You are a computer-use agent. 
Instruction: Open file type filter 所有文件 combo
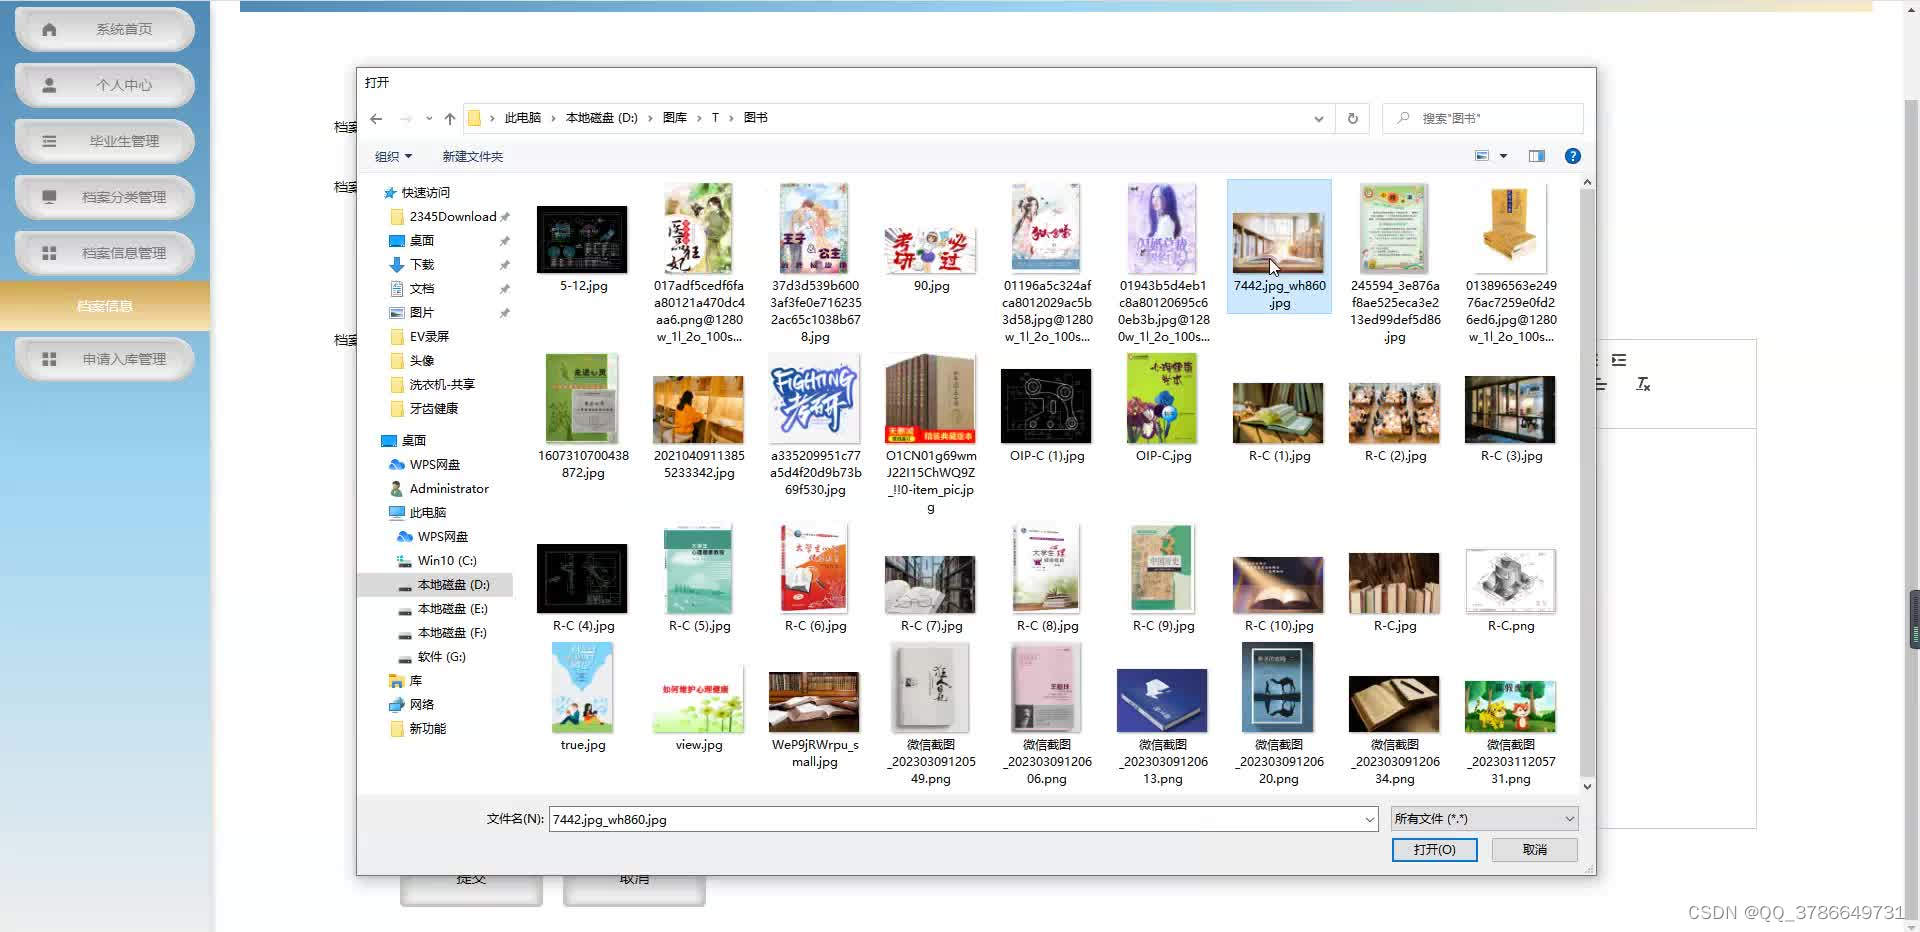[1484, 819]
